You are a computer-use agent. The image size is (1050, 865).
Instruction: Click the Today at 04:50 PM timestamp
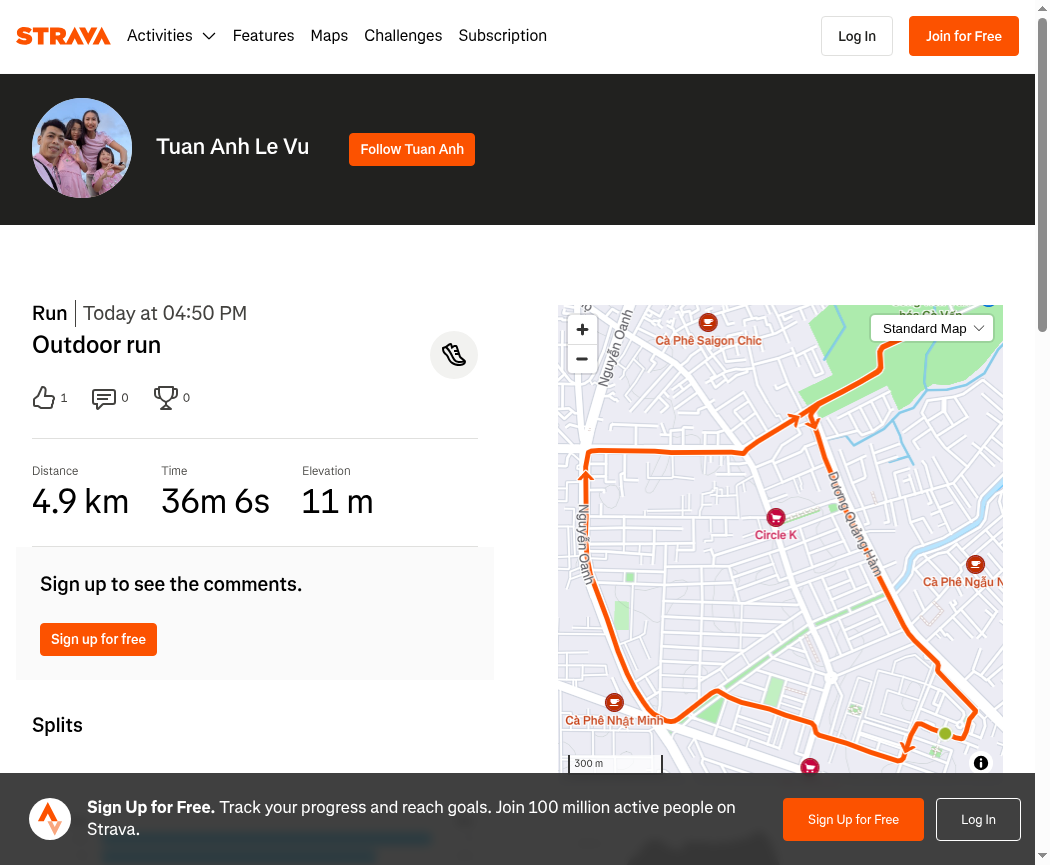165,313
